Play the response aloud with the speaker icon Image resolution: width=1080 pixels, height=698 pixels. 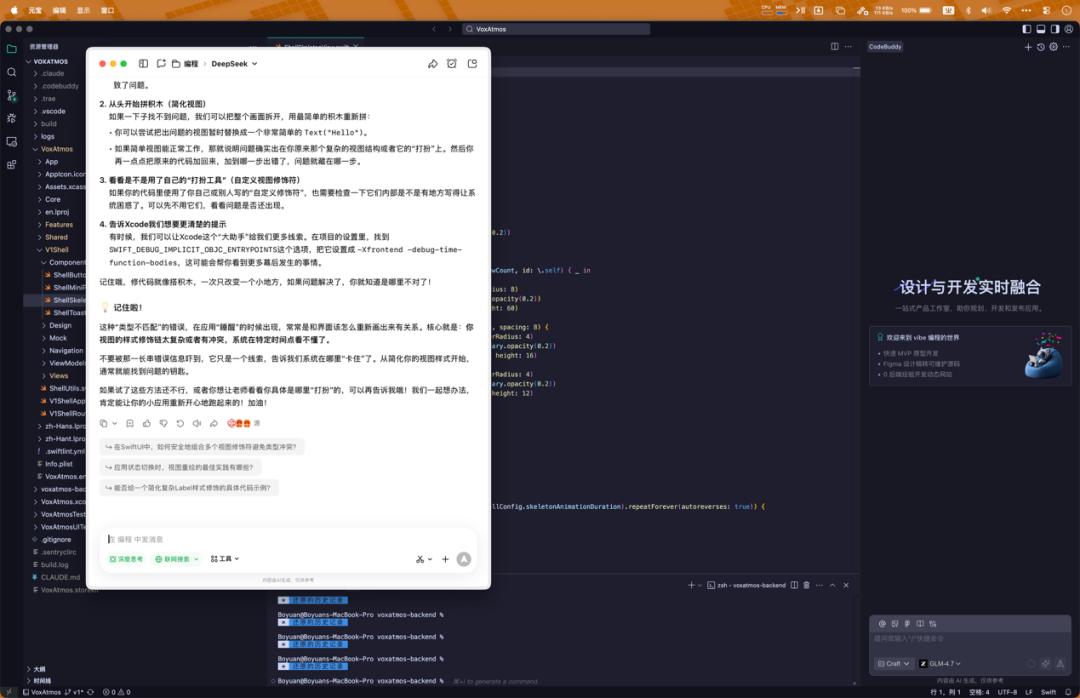197,423
